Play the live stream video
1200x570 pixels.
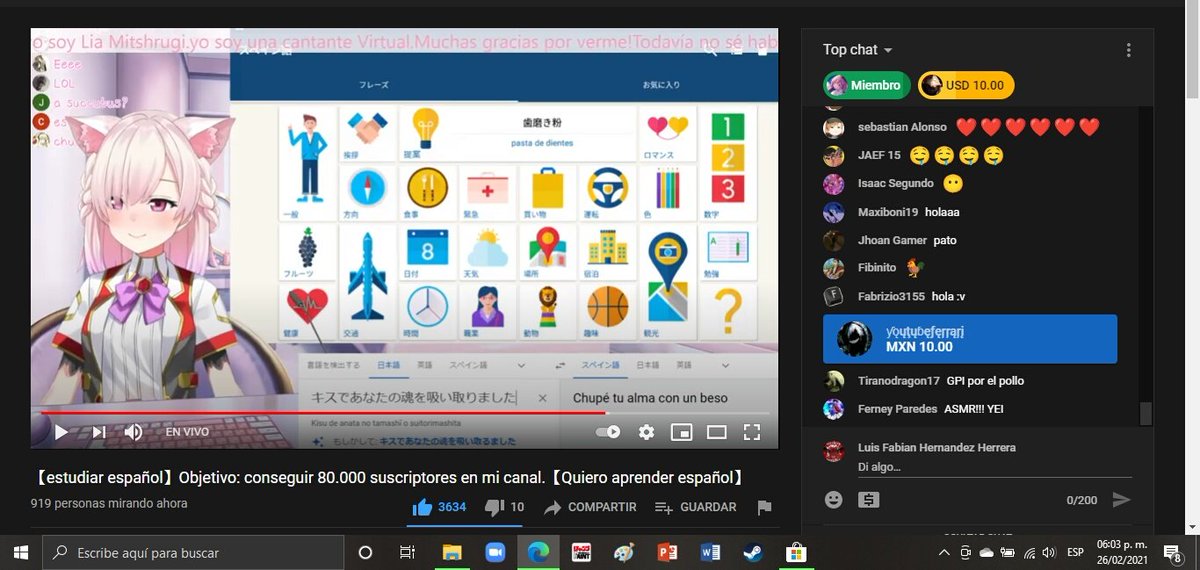(61, 432)
